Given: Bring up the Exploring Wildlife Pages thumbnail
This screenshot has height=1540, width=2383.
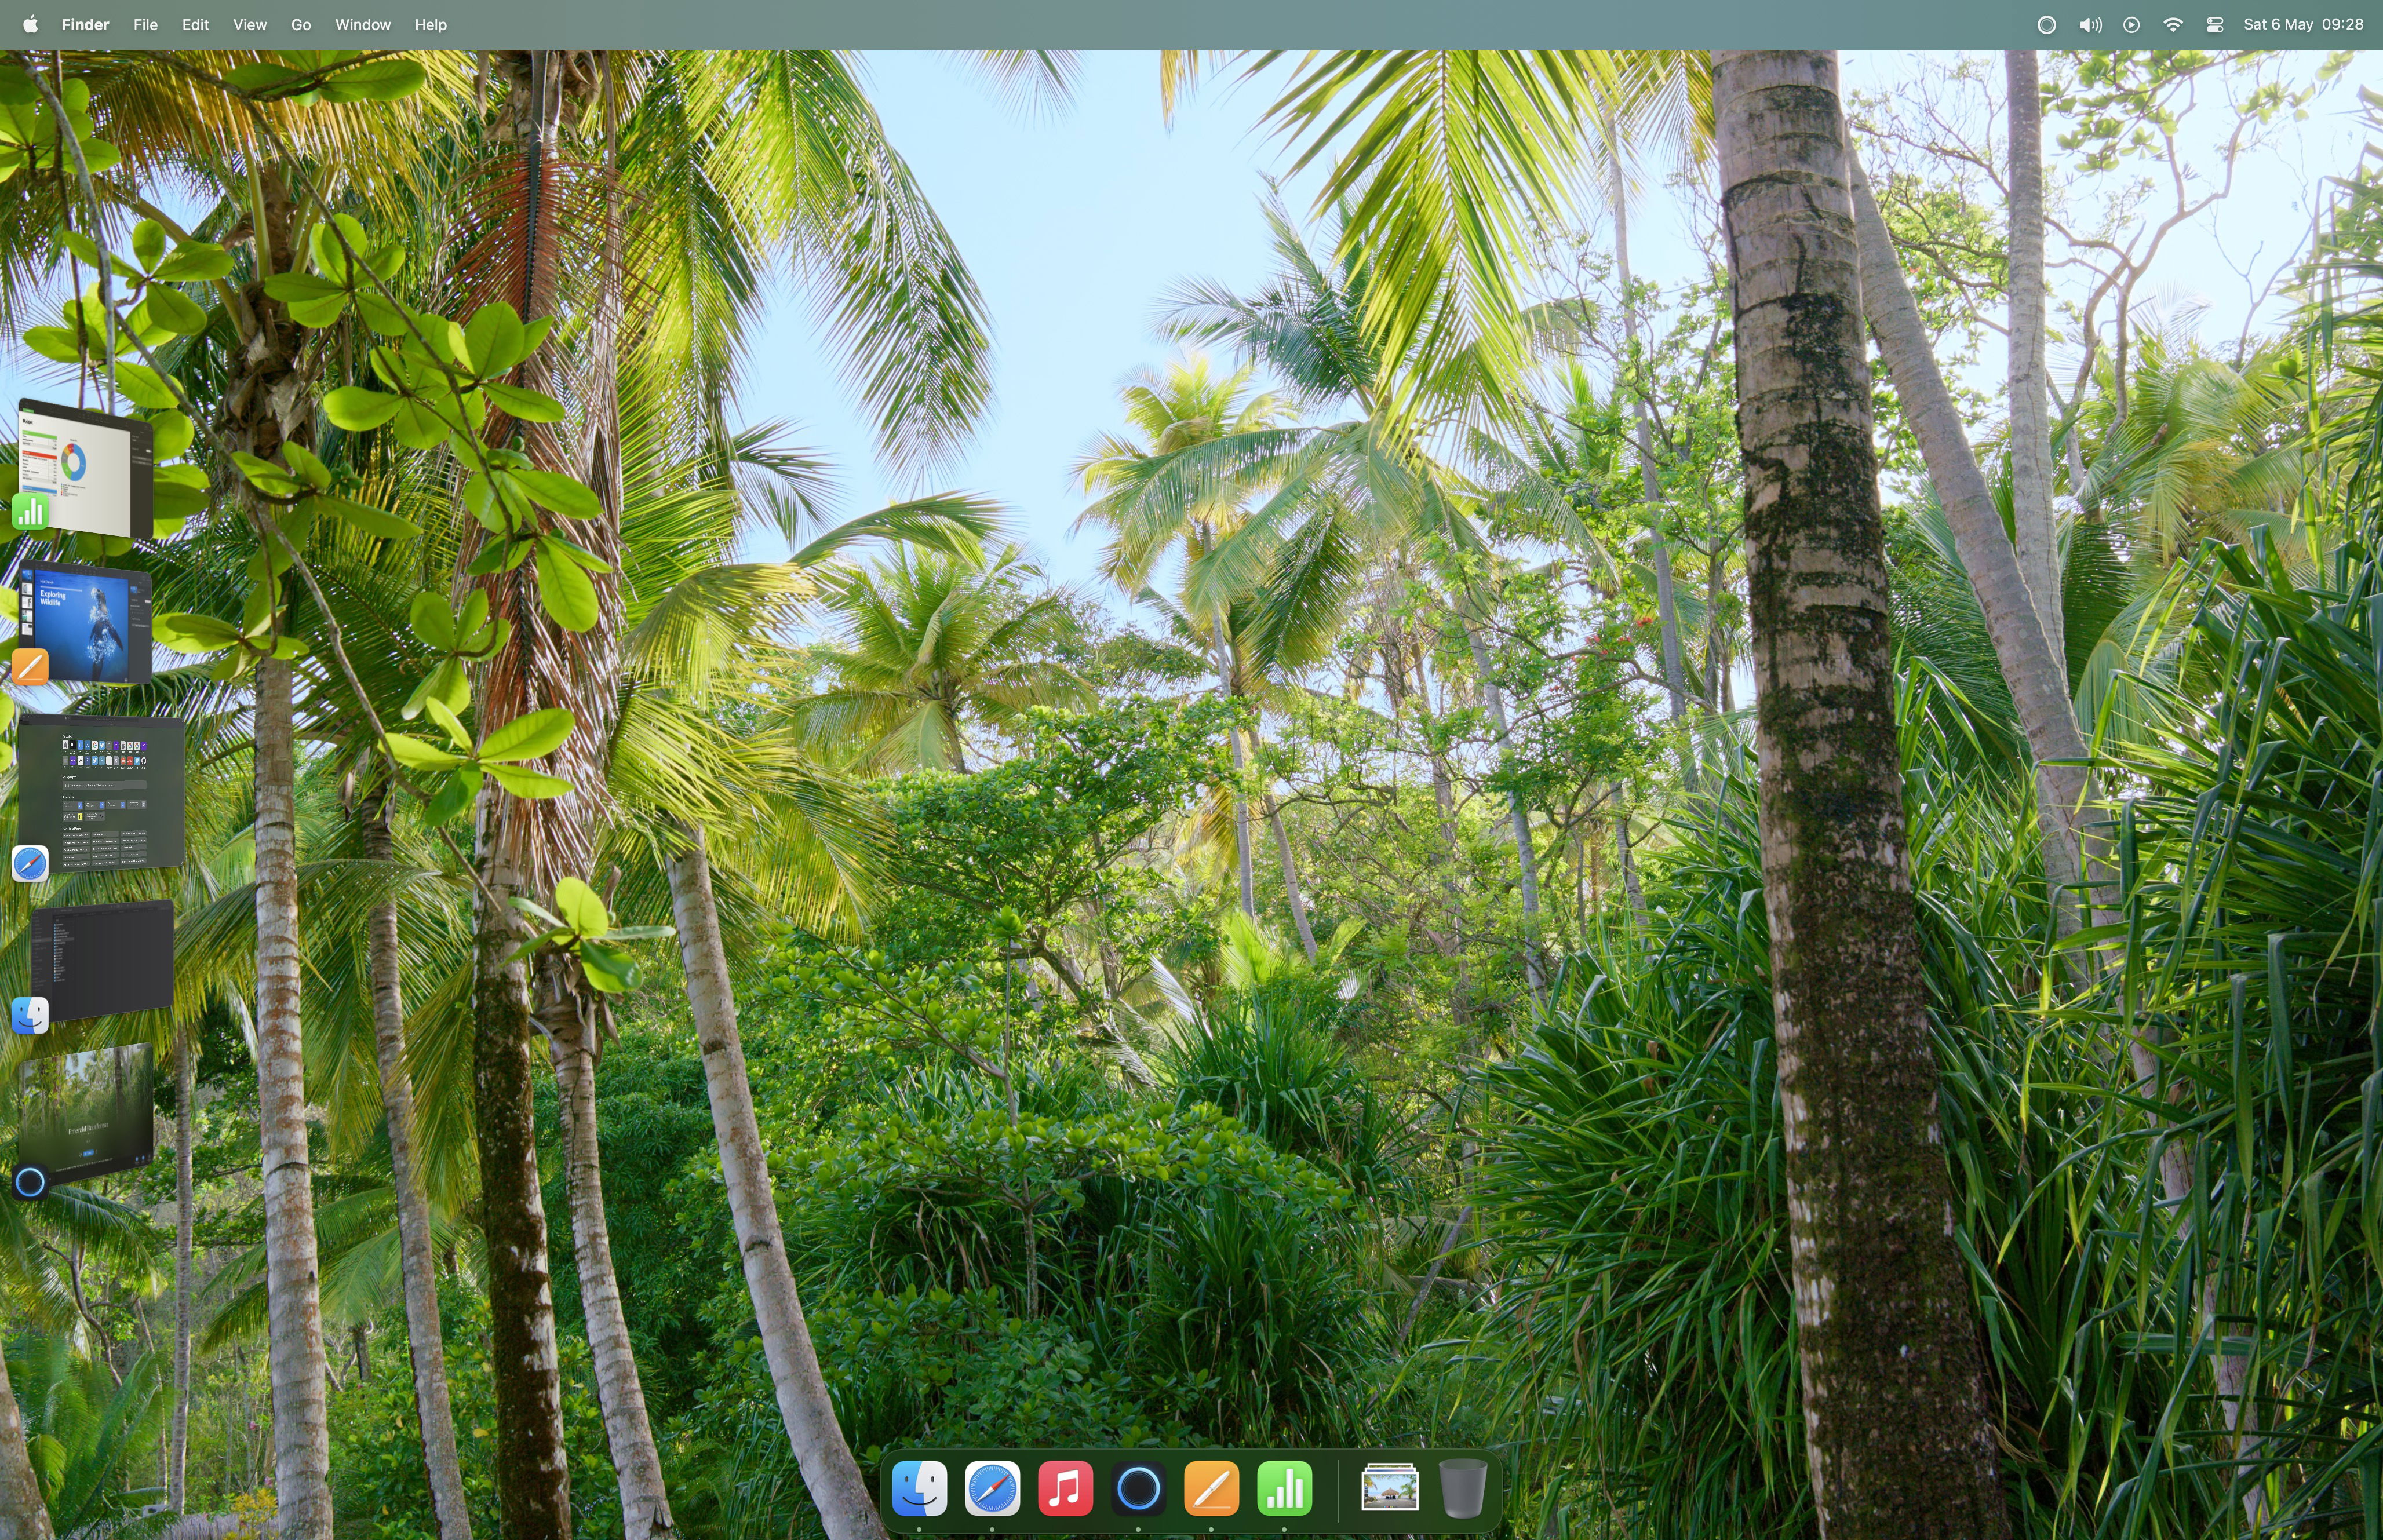Looking at the screenshot, I should [x=90, y=625].
